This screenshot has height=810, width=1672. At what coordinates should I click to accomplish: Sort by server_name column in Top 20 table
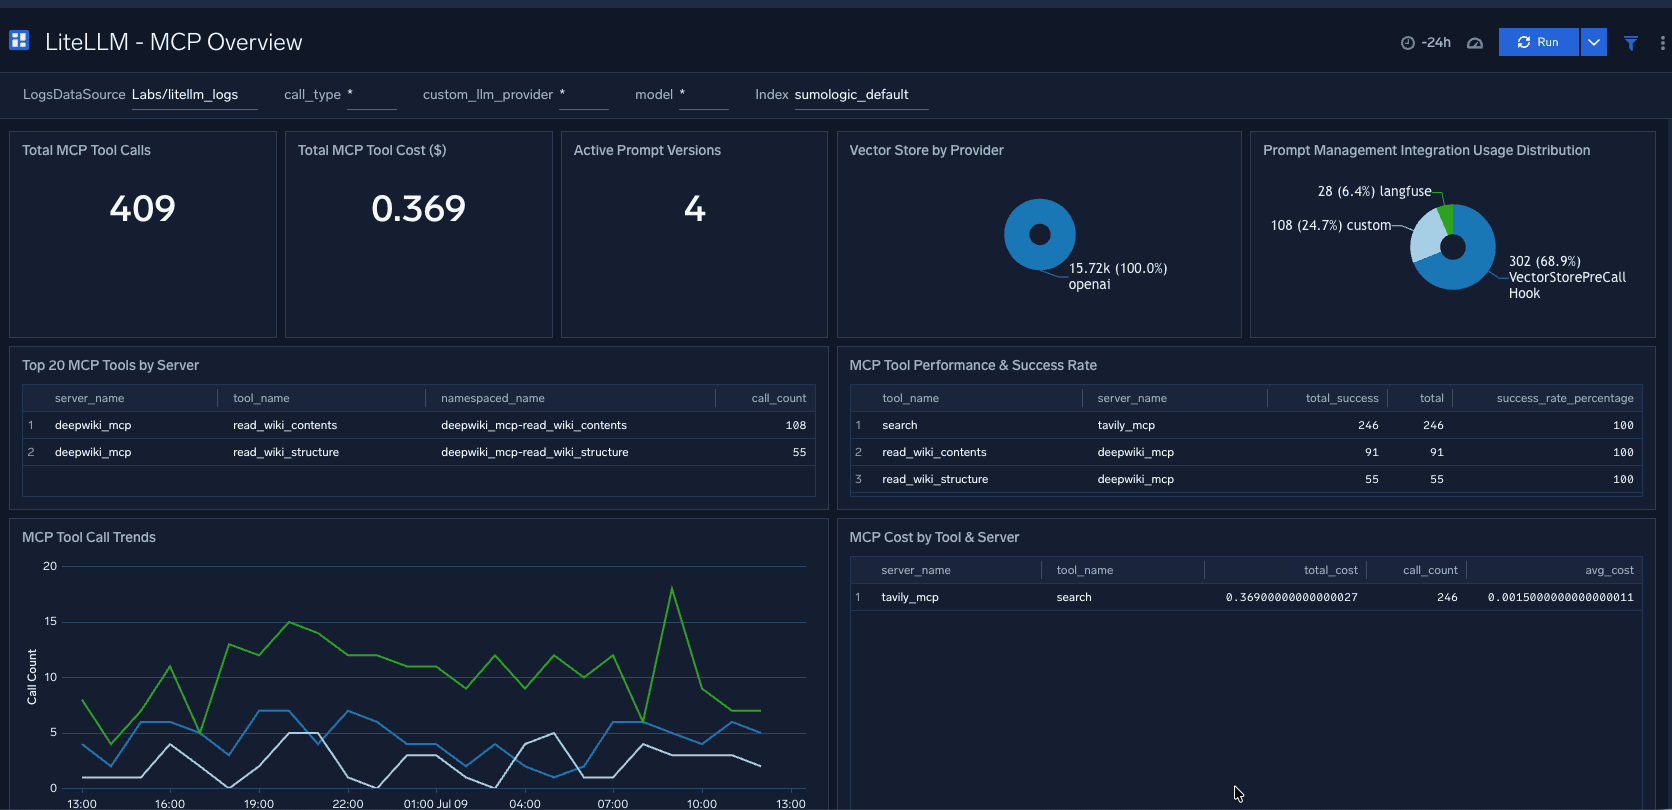coord(89,398)
